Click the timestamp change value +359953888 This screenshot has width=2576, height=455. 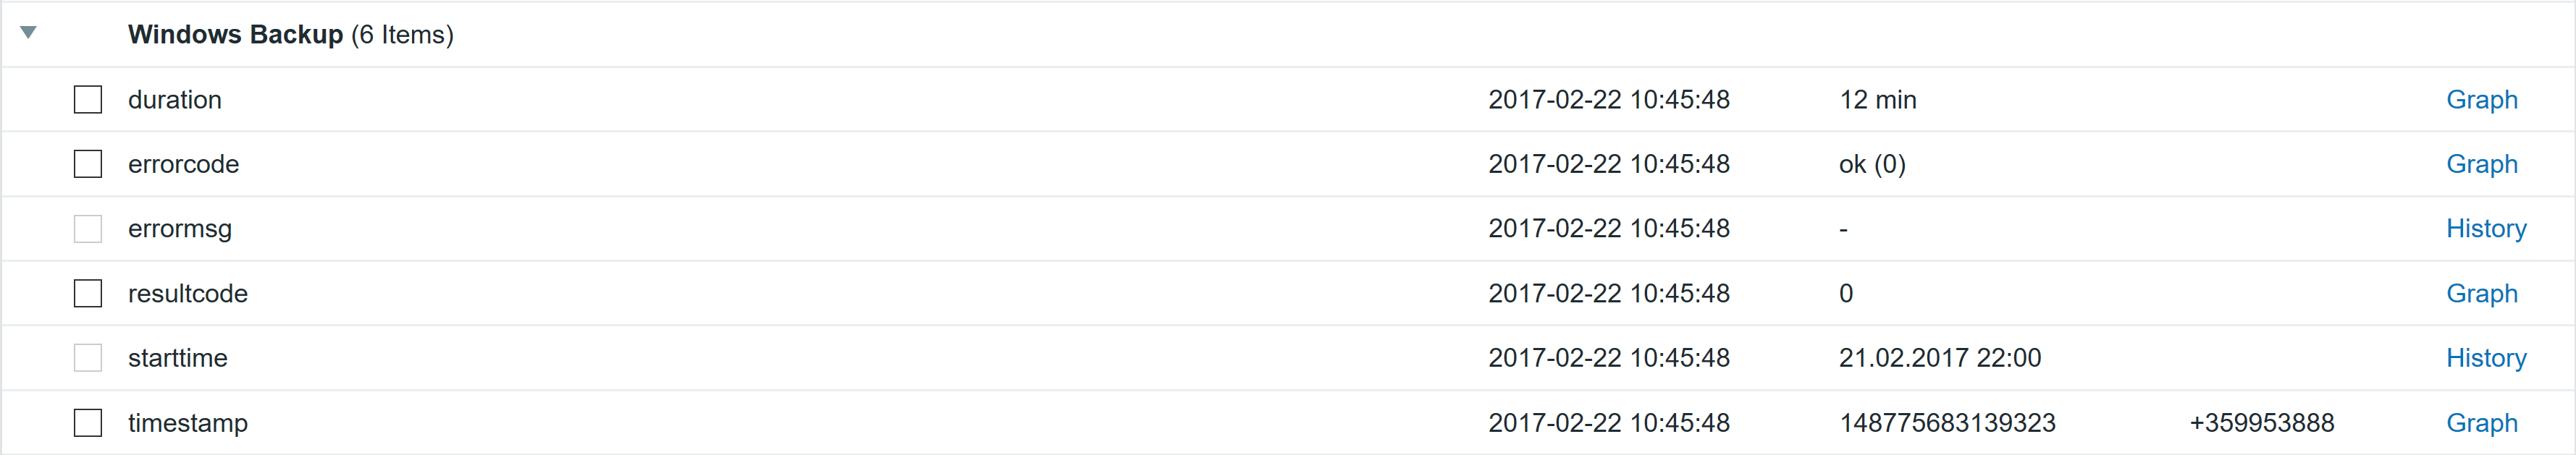pos(2261,423)
